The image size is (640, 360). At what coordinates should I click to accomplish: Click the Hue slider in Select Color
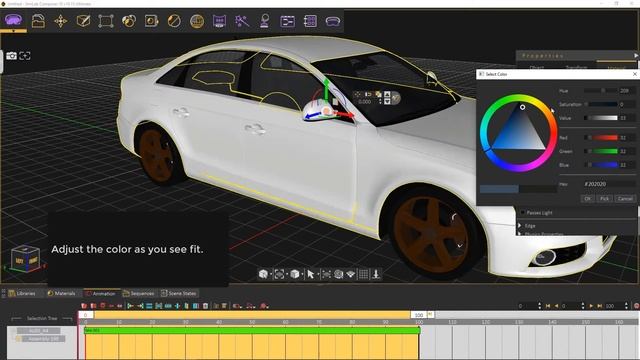tap(600, 91)
